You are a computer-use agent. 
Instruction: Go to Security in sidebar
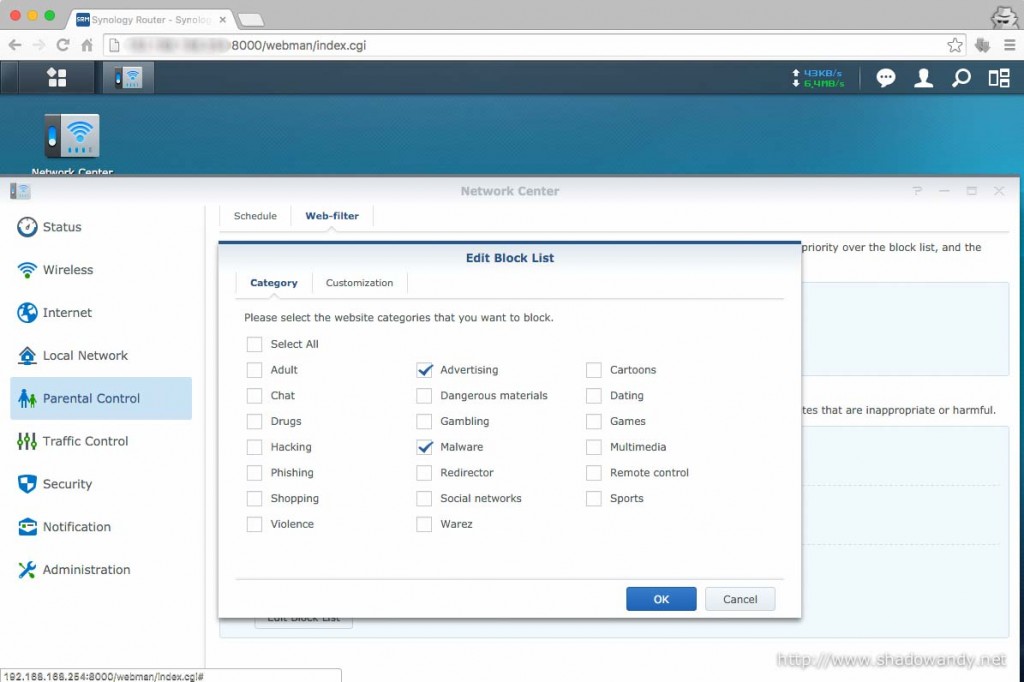(67, 484)
